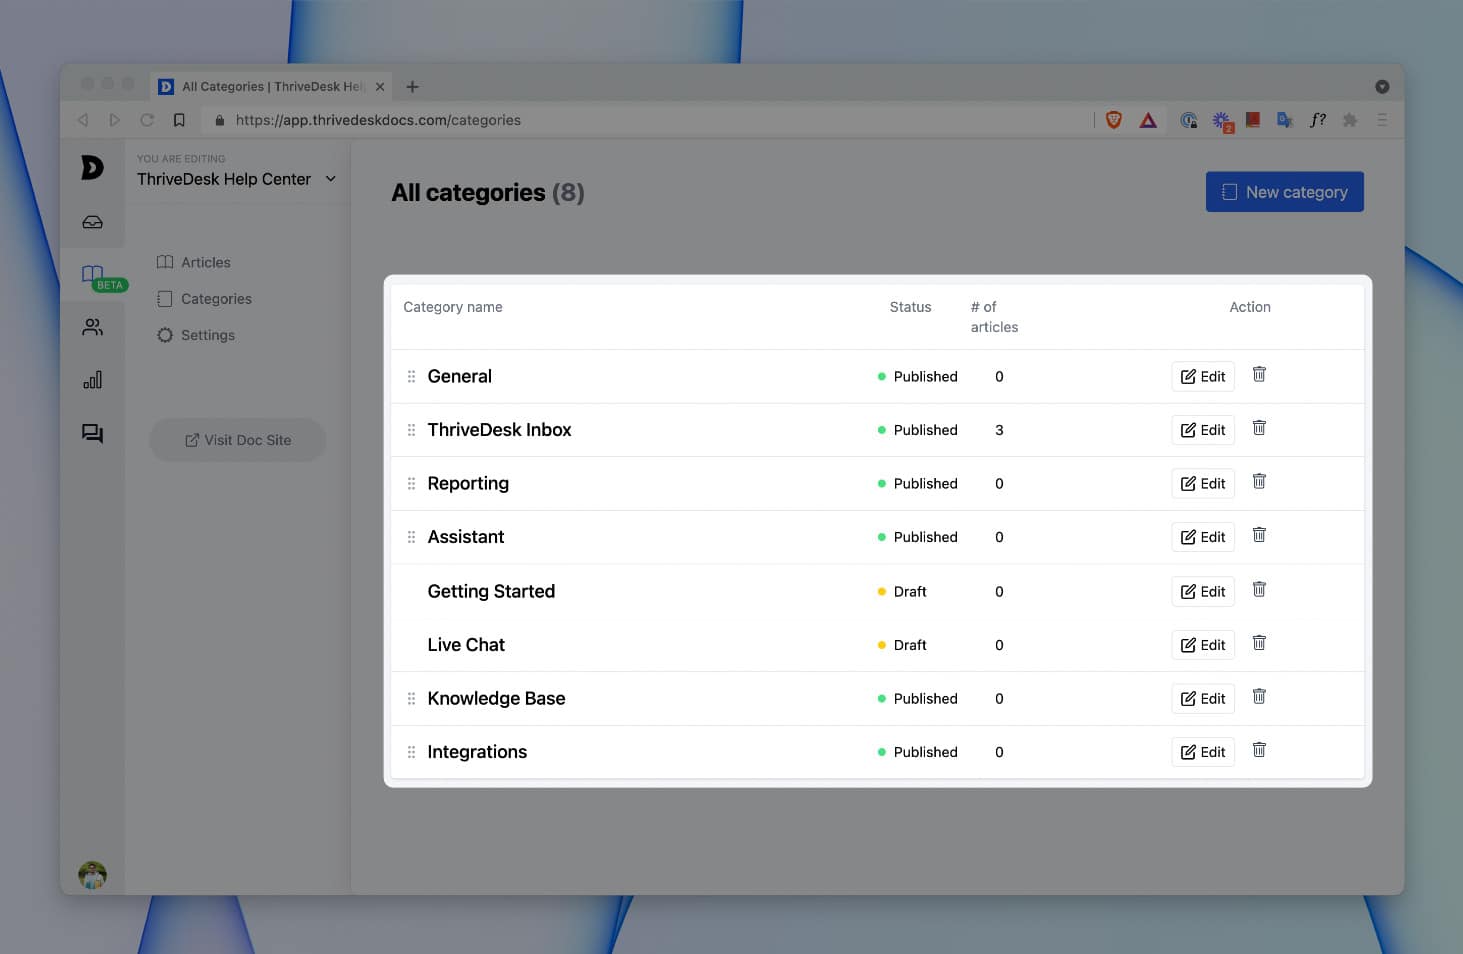
Task: Click Edit for Reporting
Action: (1203, 484)
